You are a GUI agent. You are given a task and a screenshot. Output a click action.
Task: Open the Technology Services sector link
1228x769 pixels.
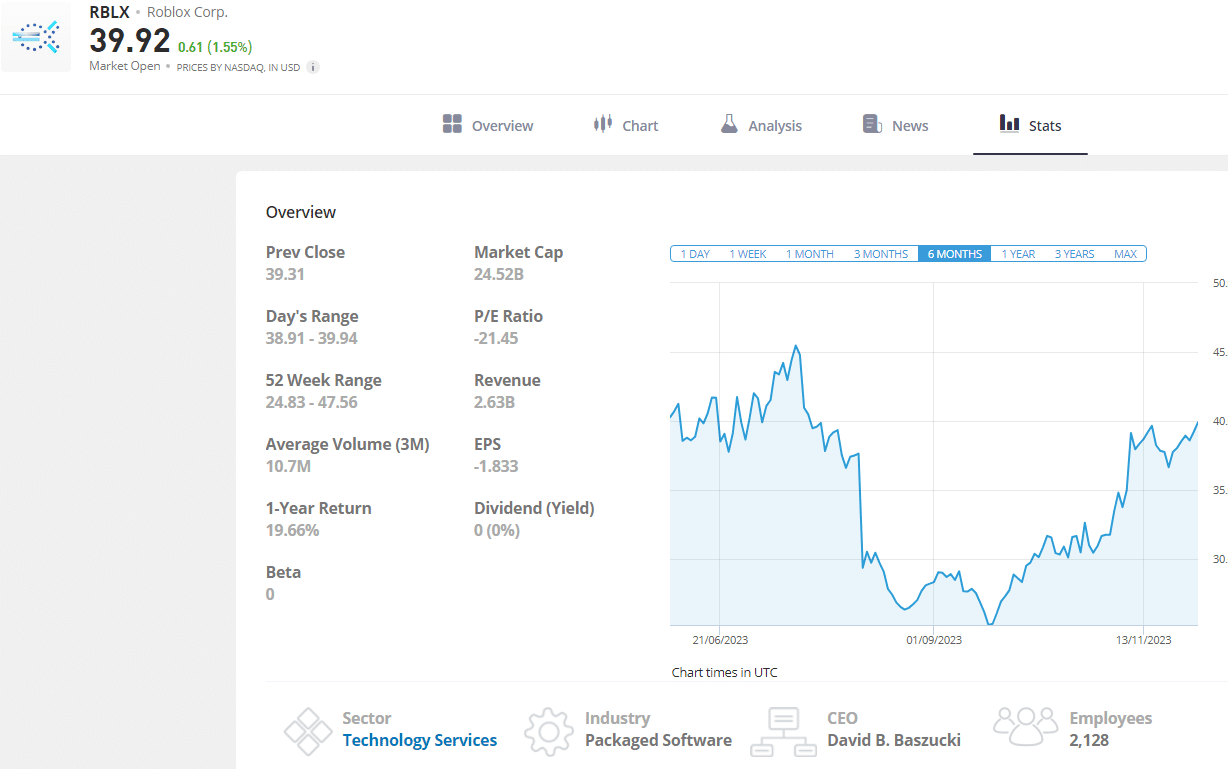point(420,740)
